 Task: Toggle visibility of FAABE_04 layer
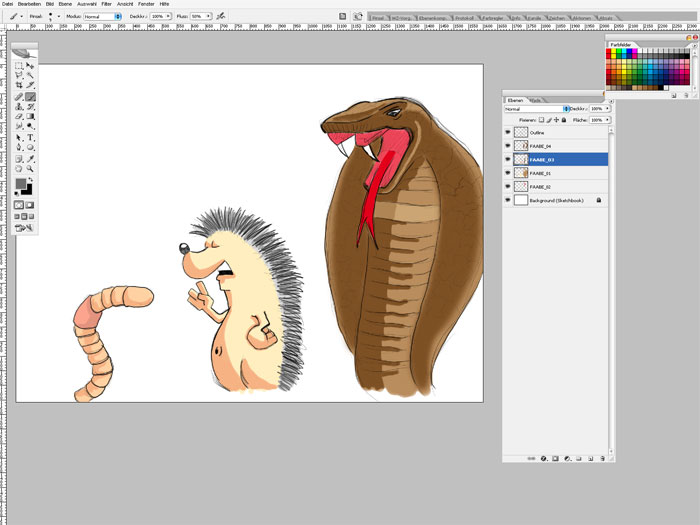508,145
